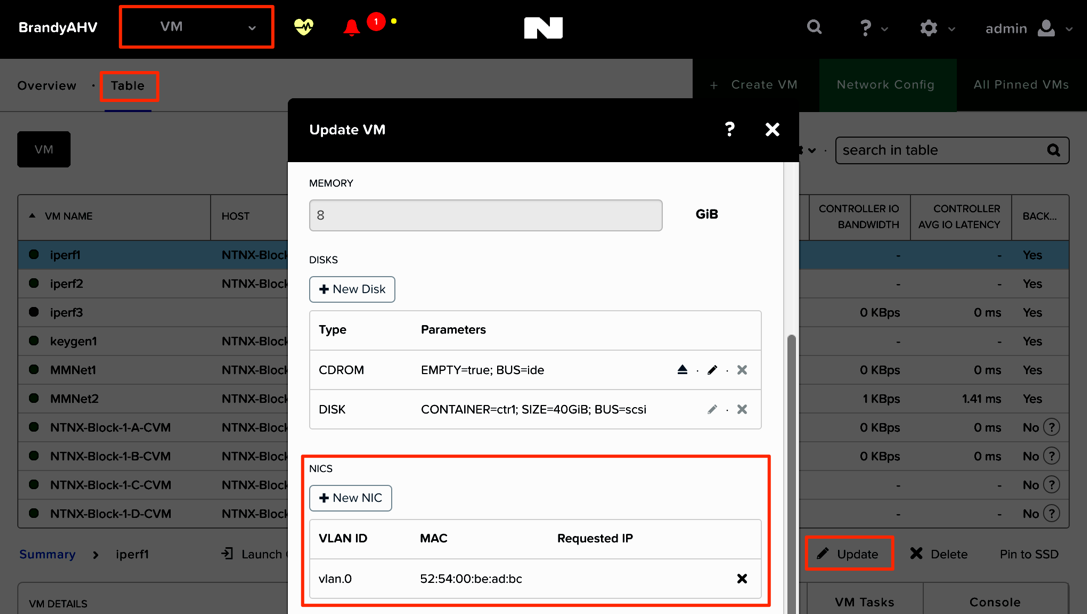The height and width of the screenshot is (614, 1087).
Task: Click the table search magnifier icon
Action: [x=1054, y=150]
